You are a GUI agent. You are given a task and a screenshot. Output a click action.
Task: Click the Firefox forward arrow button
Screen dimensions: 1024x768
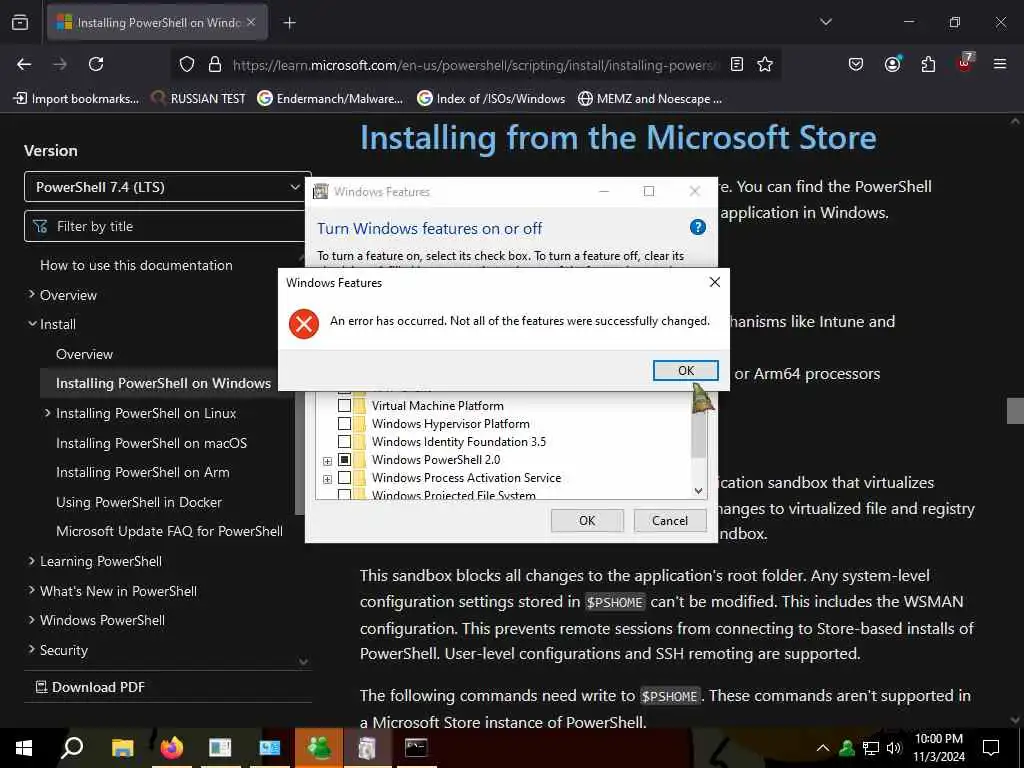(60, 64)
